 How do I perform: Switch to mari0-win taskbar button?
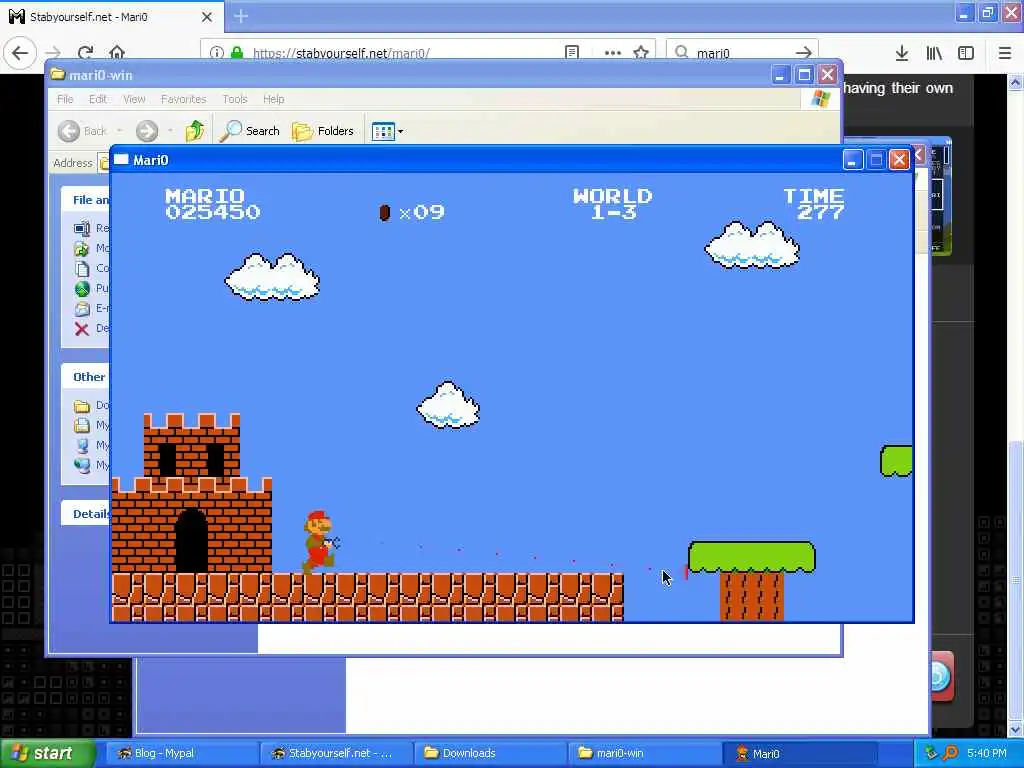coord(643,753)
